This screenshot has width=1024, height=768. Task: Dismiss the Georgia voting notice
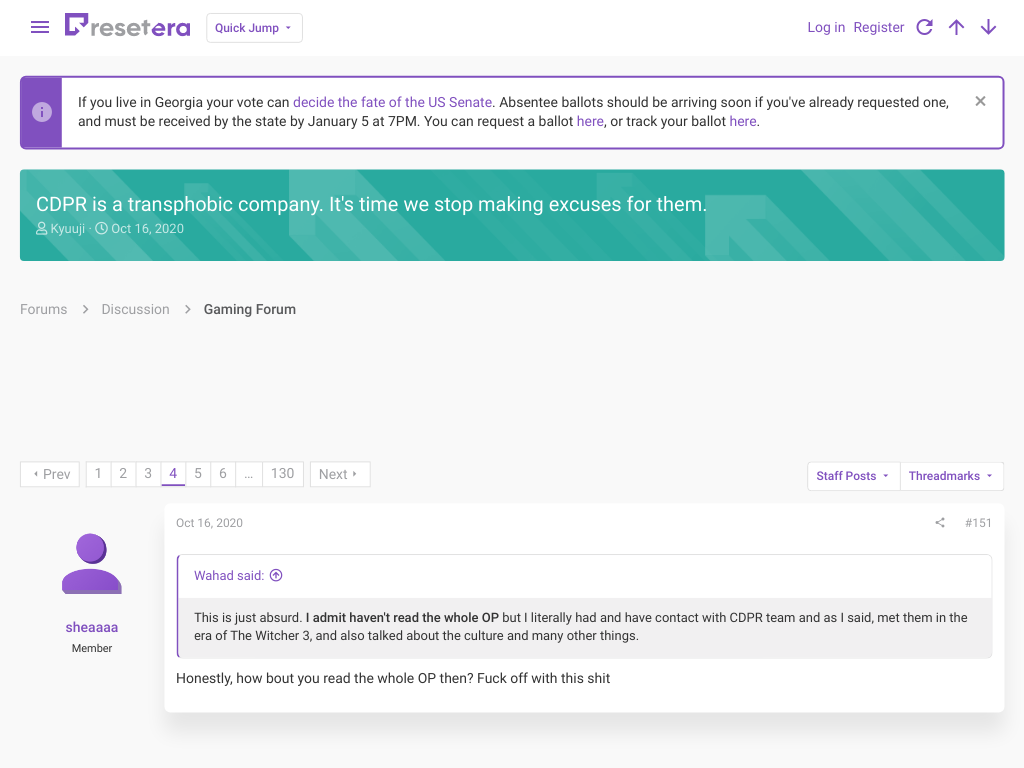point(980,101)
